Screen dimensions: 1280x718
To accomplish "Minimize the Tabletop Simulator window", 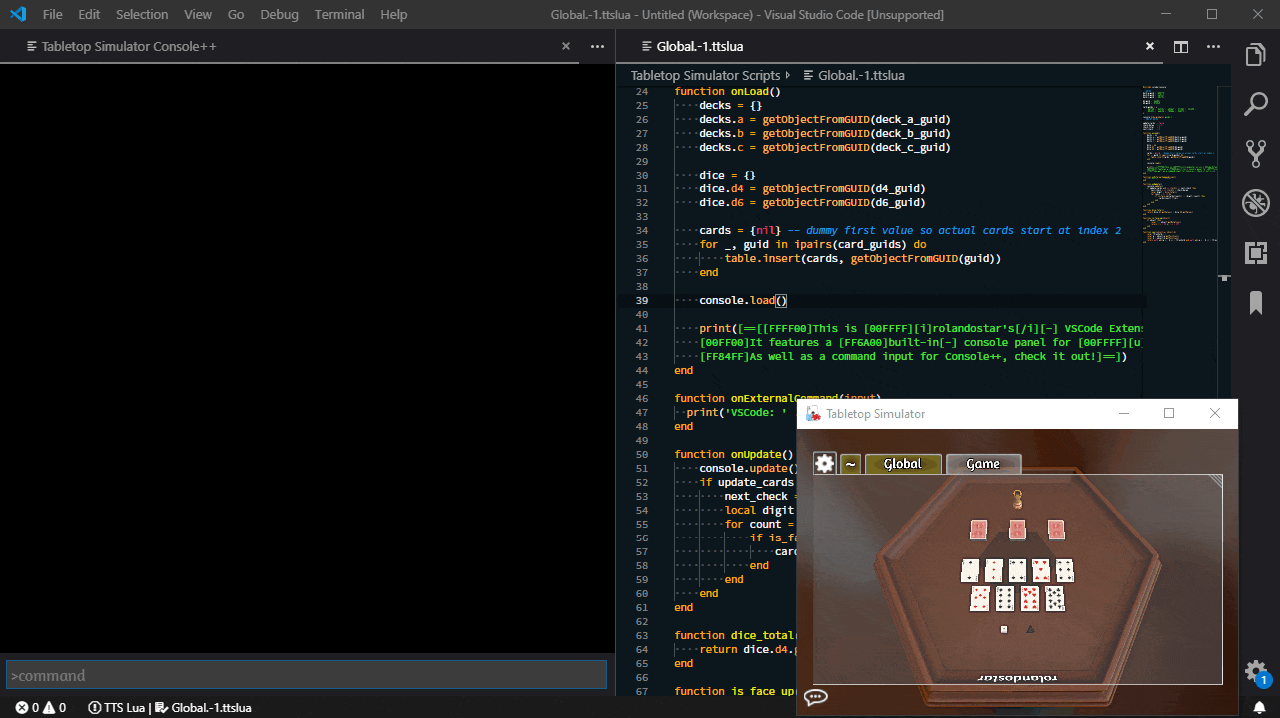I will click(1124, 413).
